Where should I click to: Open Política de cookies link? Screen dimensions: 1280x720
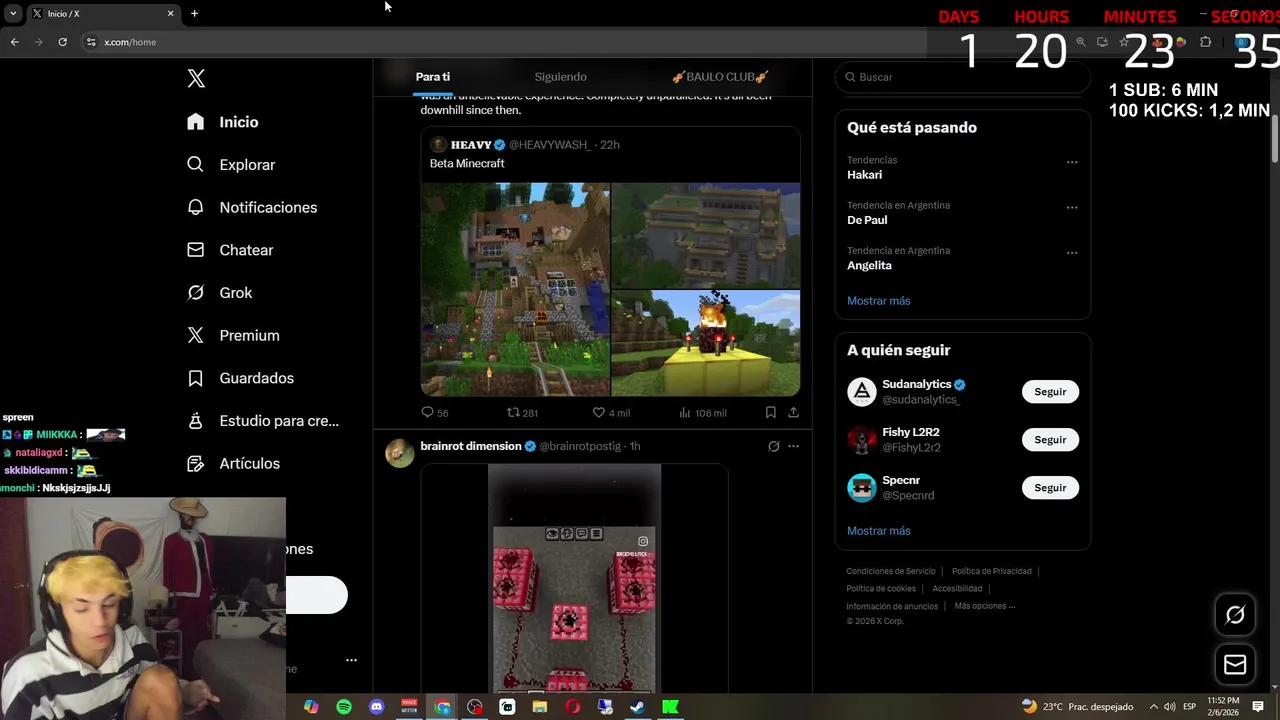coord(881,589)
